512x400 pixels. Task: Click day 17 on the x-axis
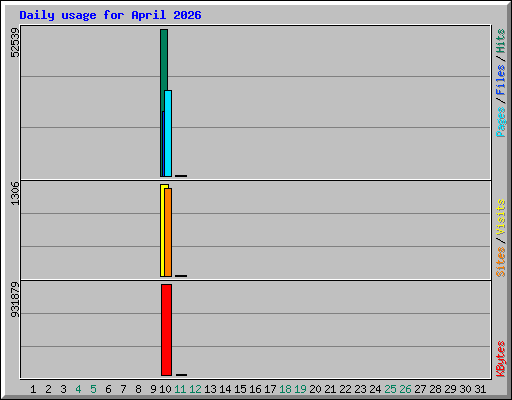(x=270, y=389)
